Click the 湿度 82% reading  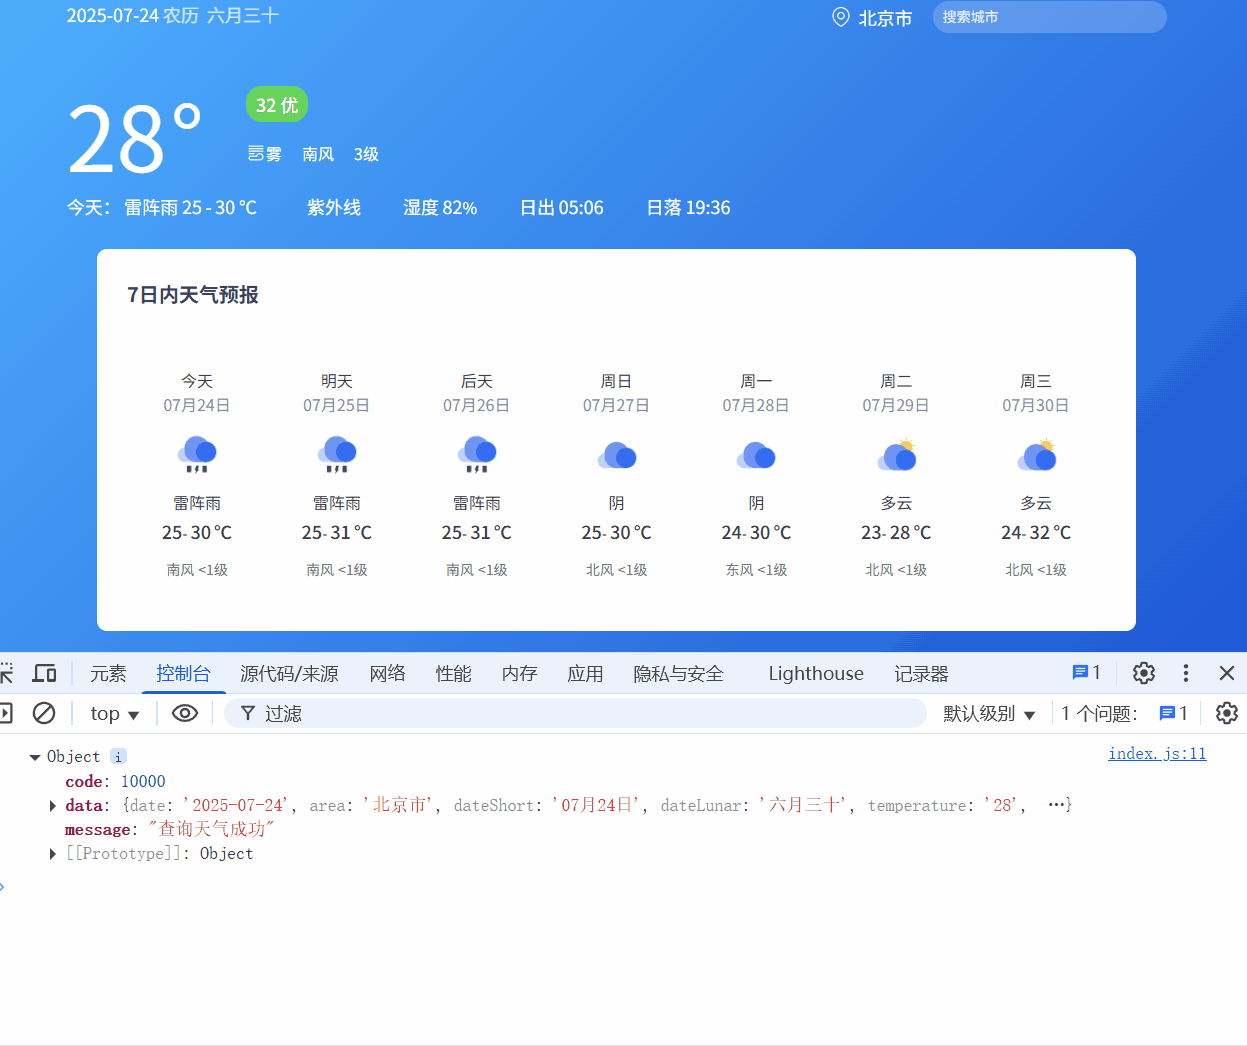pos(440,208)
